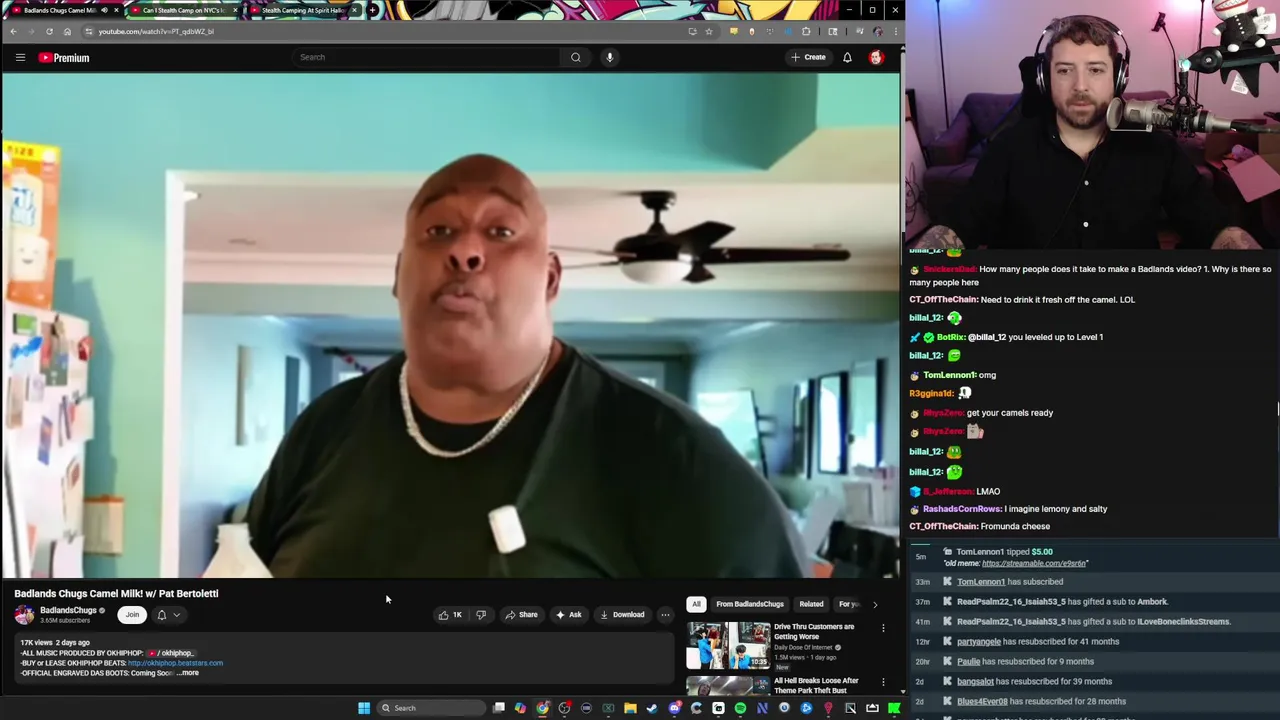
Task: Switch to Can I Stealth Camp tab
Action: tap(185, 10)
